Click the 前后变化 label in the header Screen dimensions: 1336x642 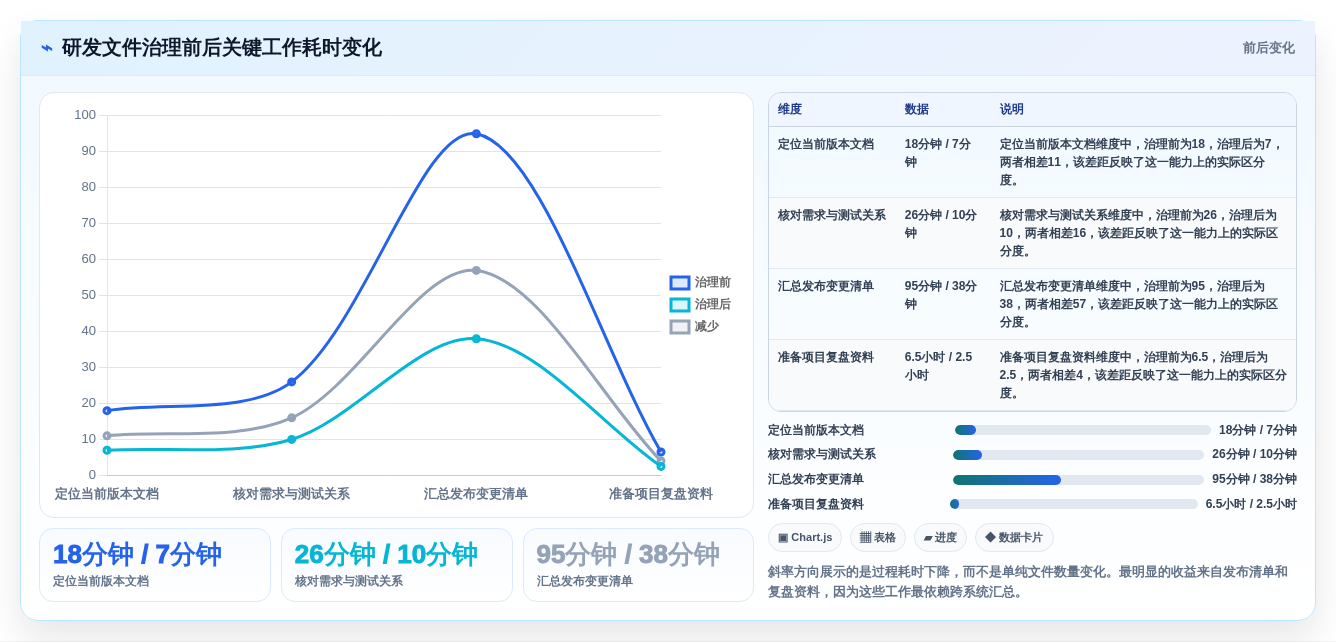[x=1268, y=48]
